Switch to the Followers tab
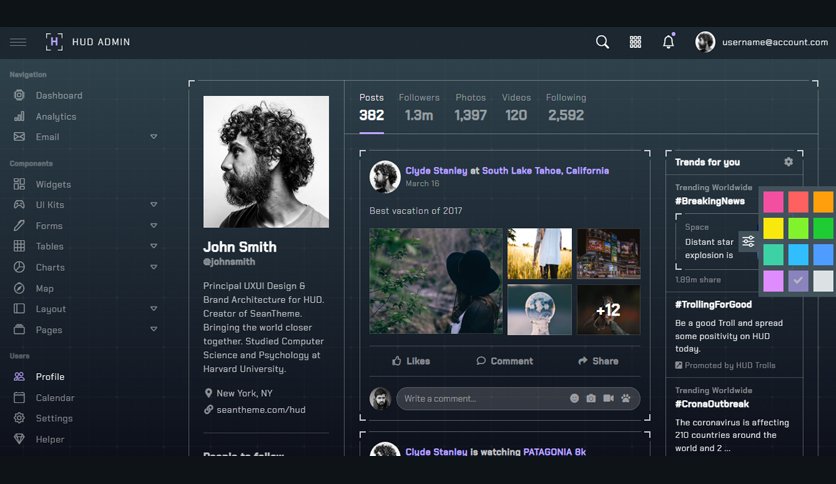Viewport: 836px width, 484px height. [x=419, y=107]
